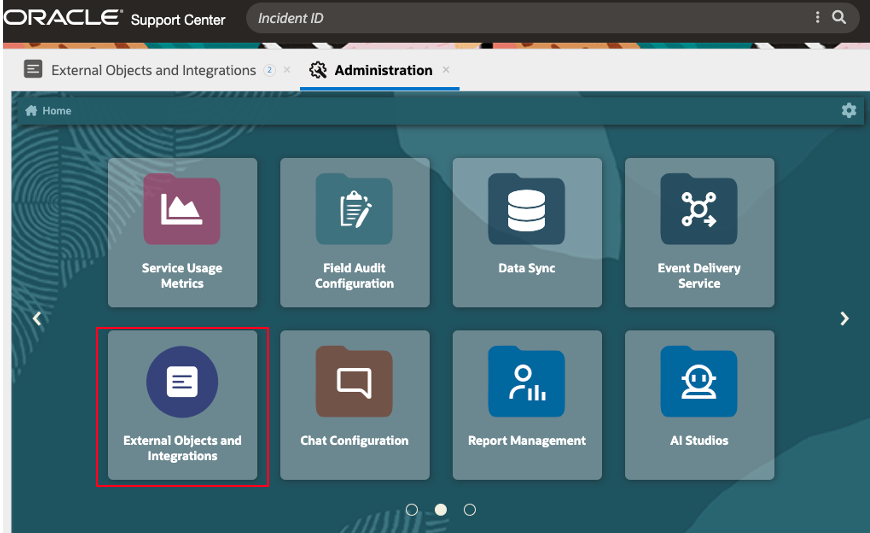Close the Administration tab
Image resolution: width=870 pixels, height=533 pixels.
(446, 70)
